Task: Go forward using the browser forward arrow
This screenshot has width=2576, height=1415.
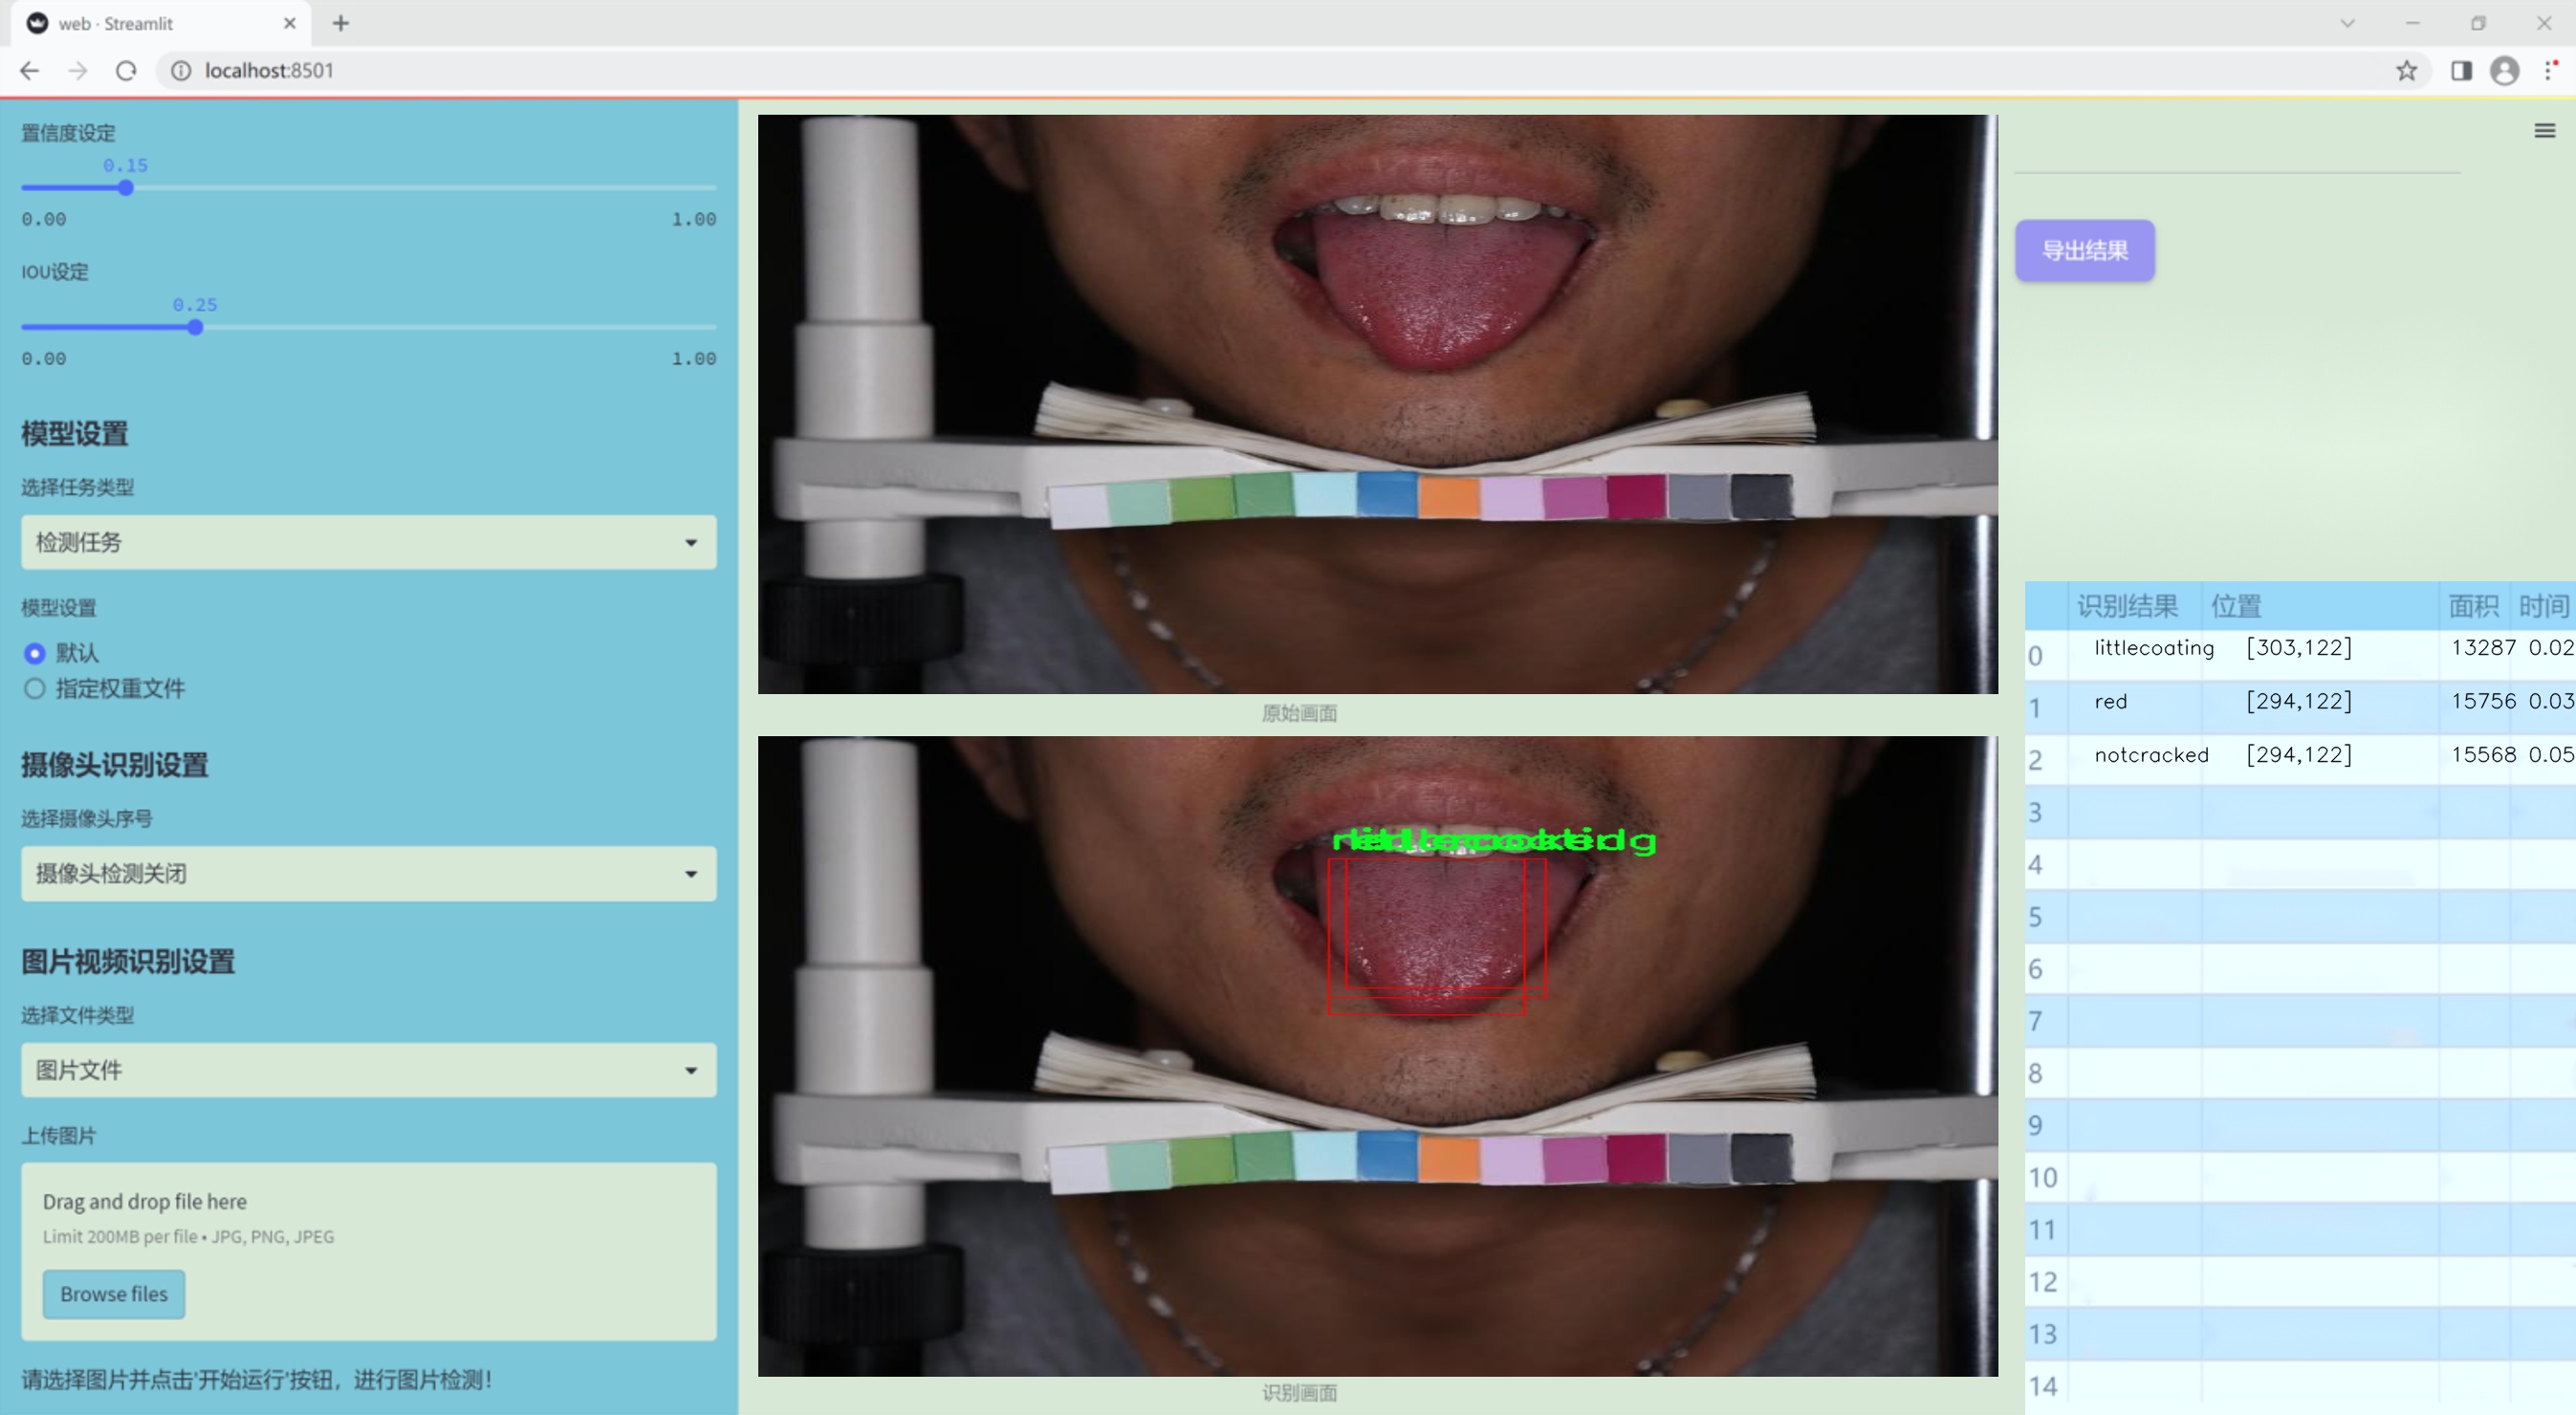Action: 78,71
